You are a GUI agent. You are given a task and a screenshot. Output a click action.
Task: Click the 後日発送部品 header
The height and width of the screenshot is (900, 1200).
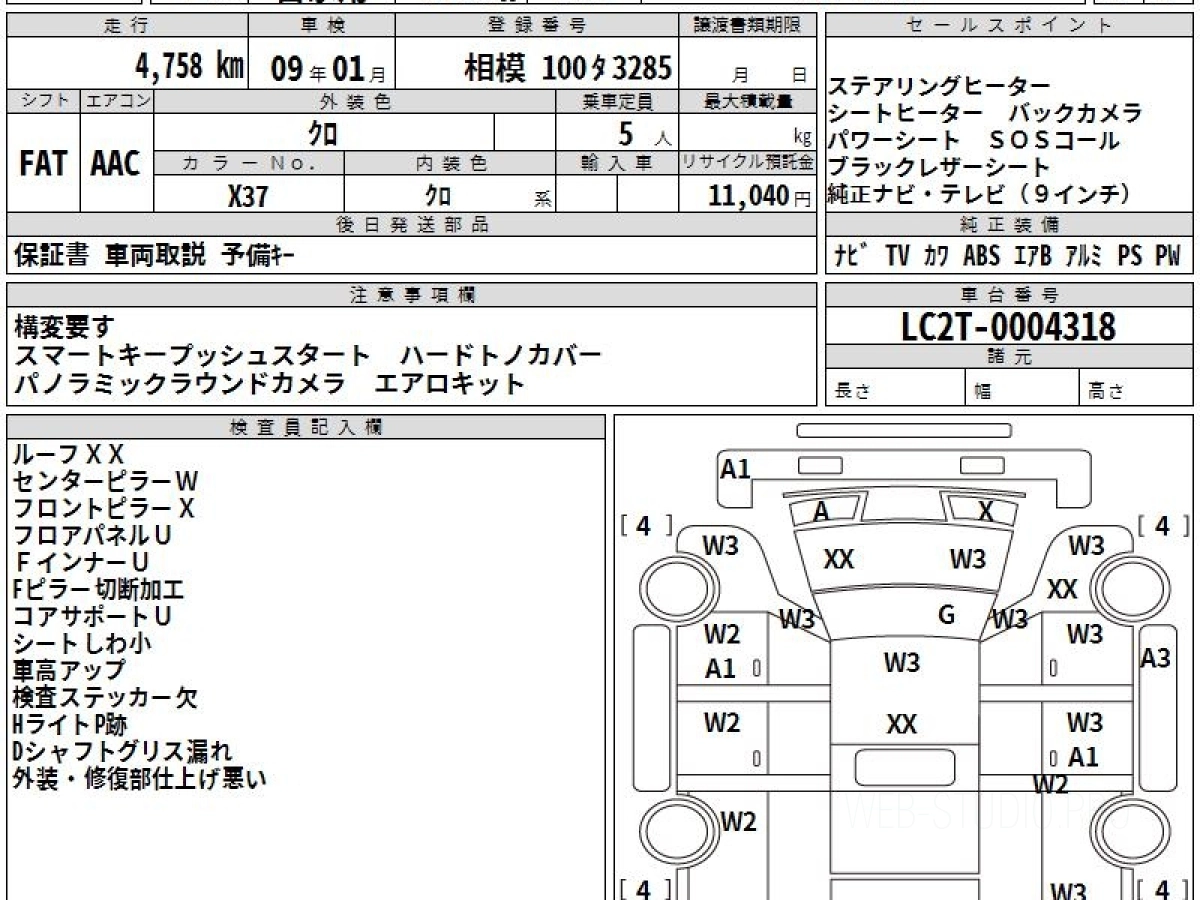(x=412, y=225)
